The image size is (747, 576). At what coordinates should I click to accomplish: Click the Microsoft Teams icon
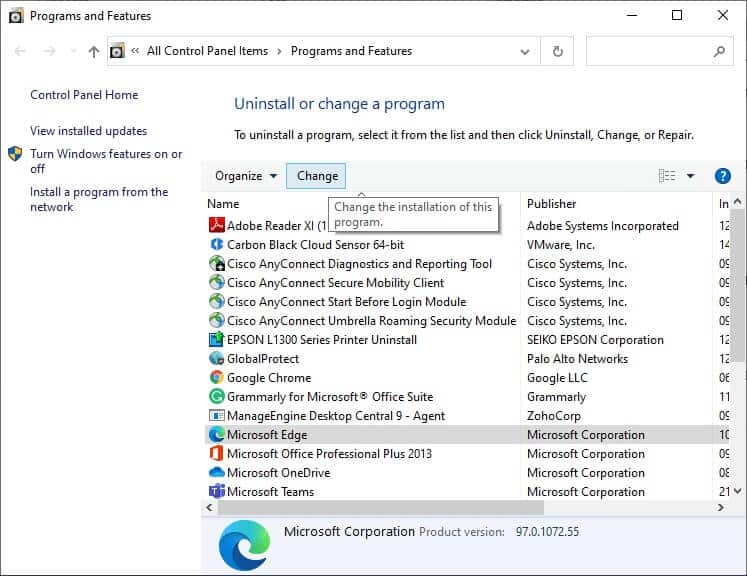(x=217, y=491)
